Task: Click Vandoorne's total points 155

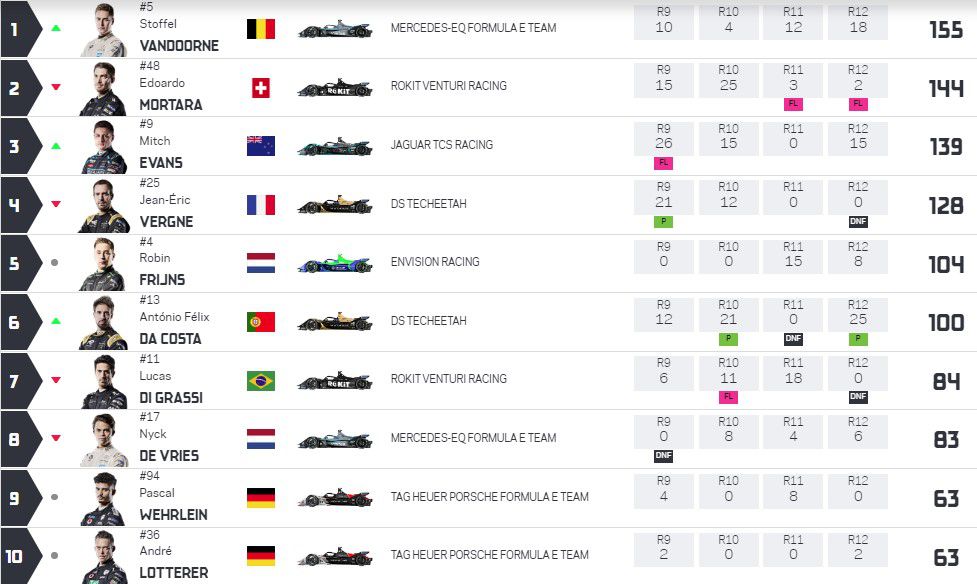Action: [x=945, y=30]
